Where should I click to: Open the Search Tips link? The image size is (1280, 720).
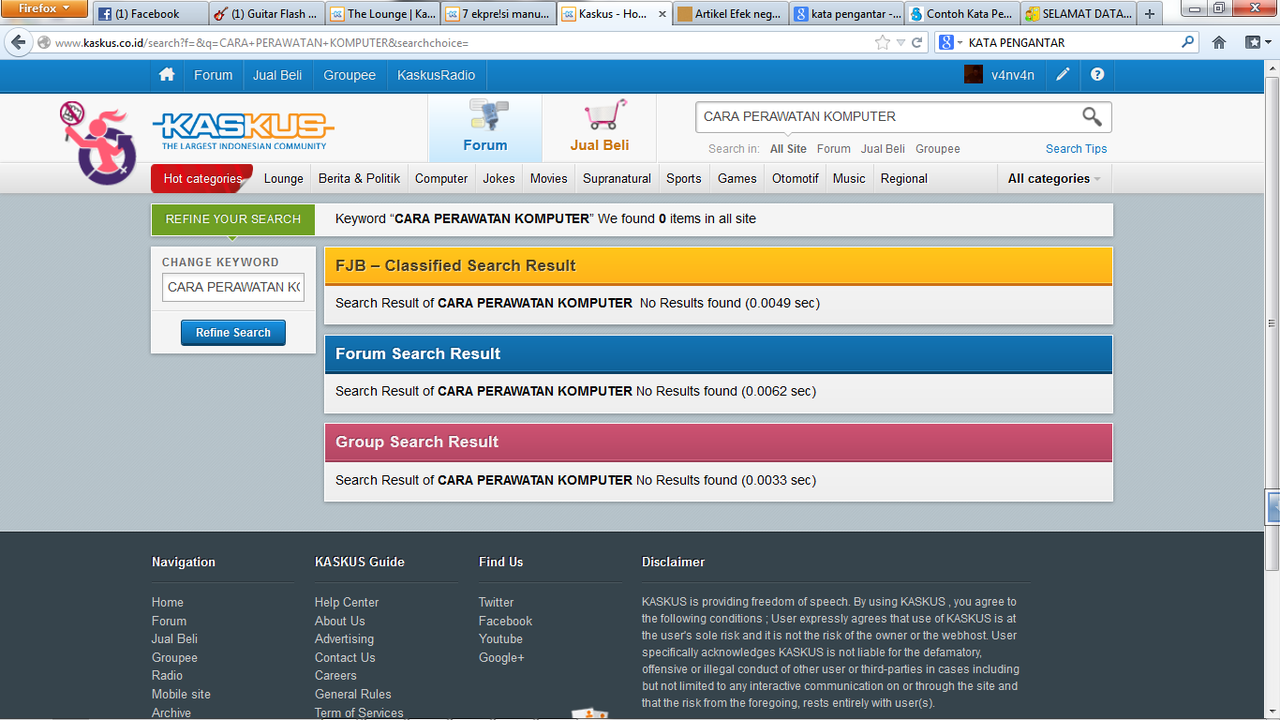[1076, 149]
